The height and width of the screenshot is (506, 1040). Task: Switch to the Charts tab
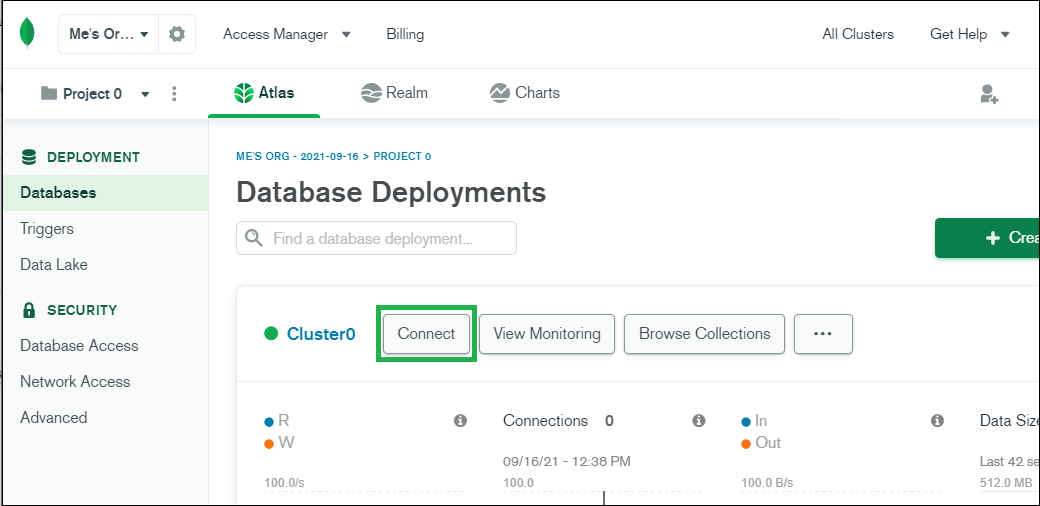click(525, 93)
